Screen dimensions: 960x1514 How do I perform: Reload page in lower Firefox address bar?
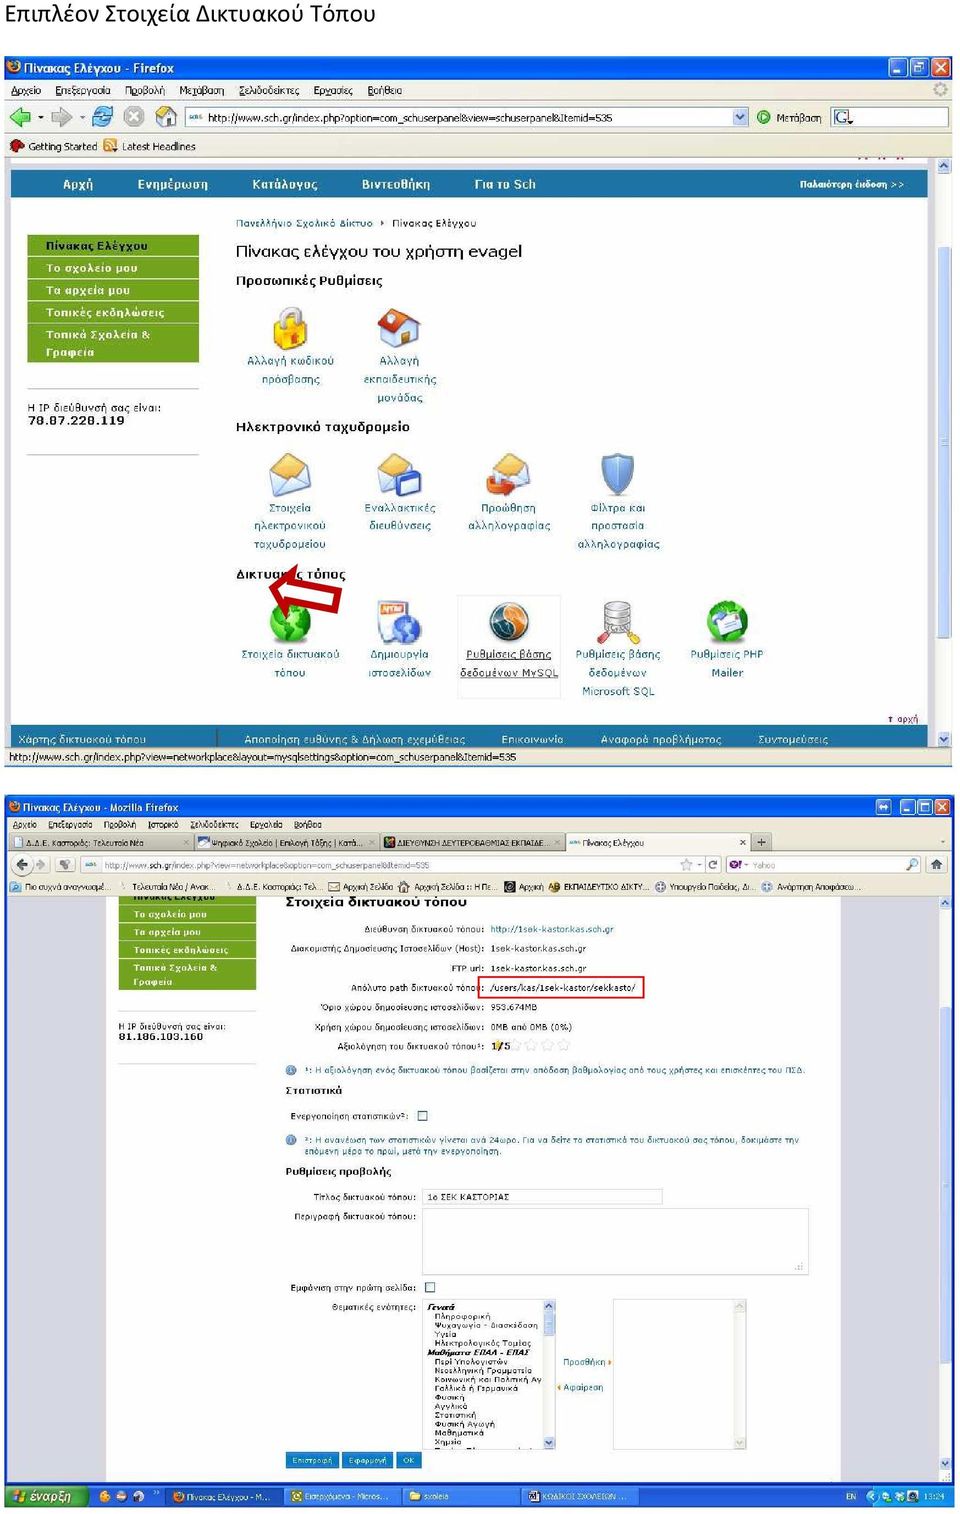point(713,865)
